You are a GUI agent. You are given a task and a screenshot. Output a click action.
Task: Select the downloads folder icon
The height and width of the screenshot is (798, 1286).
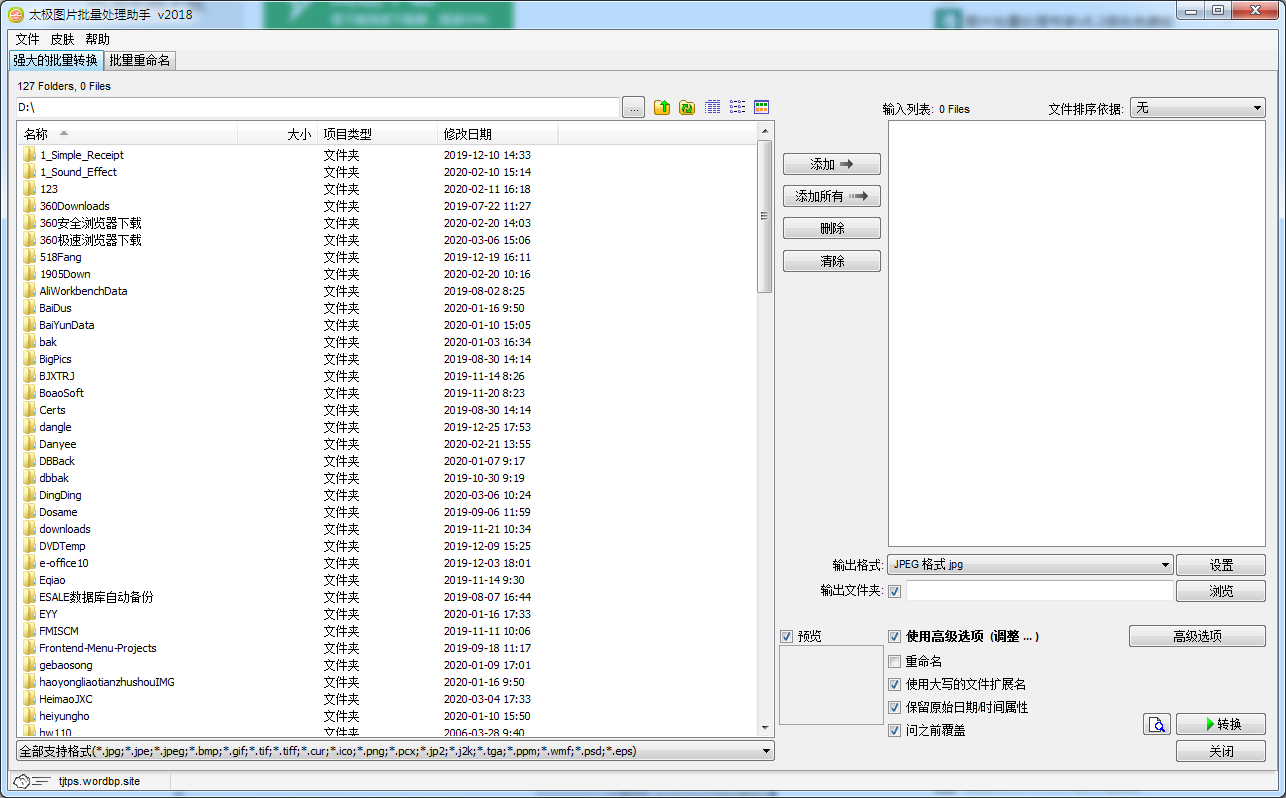click(x=30, y=529)
